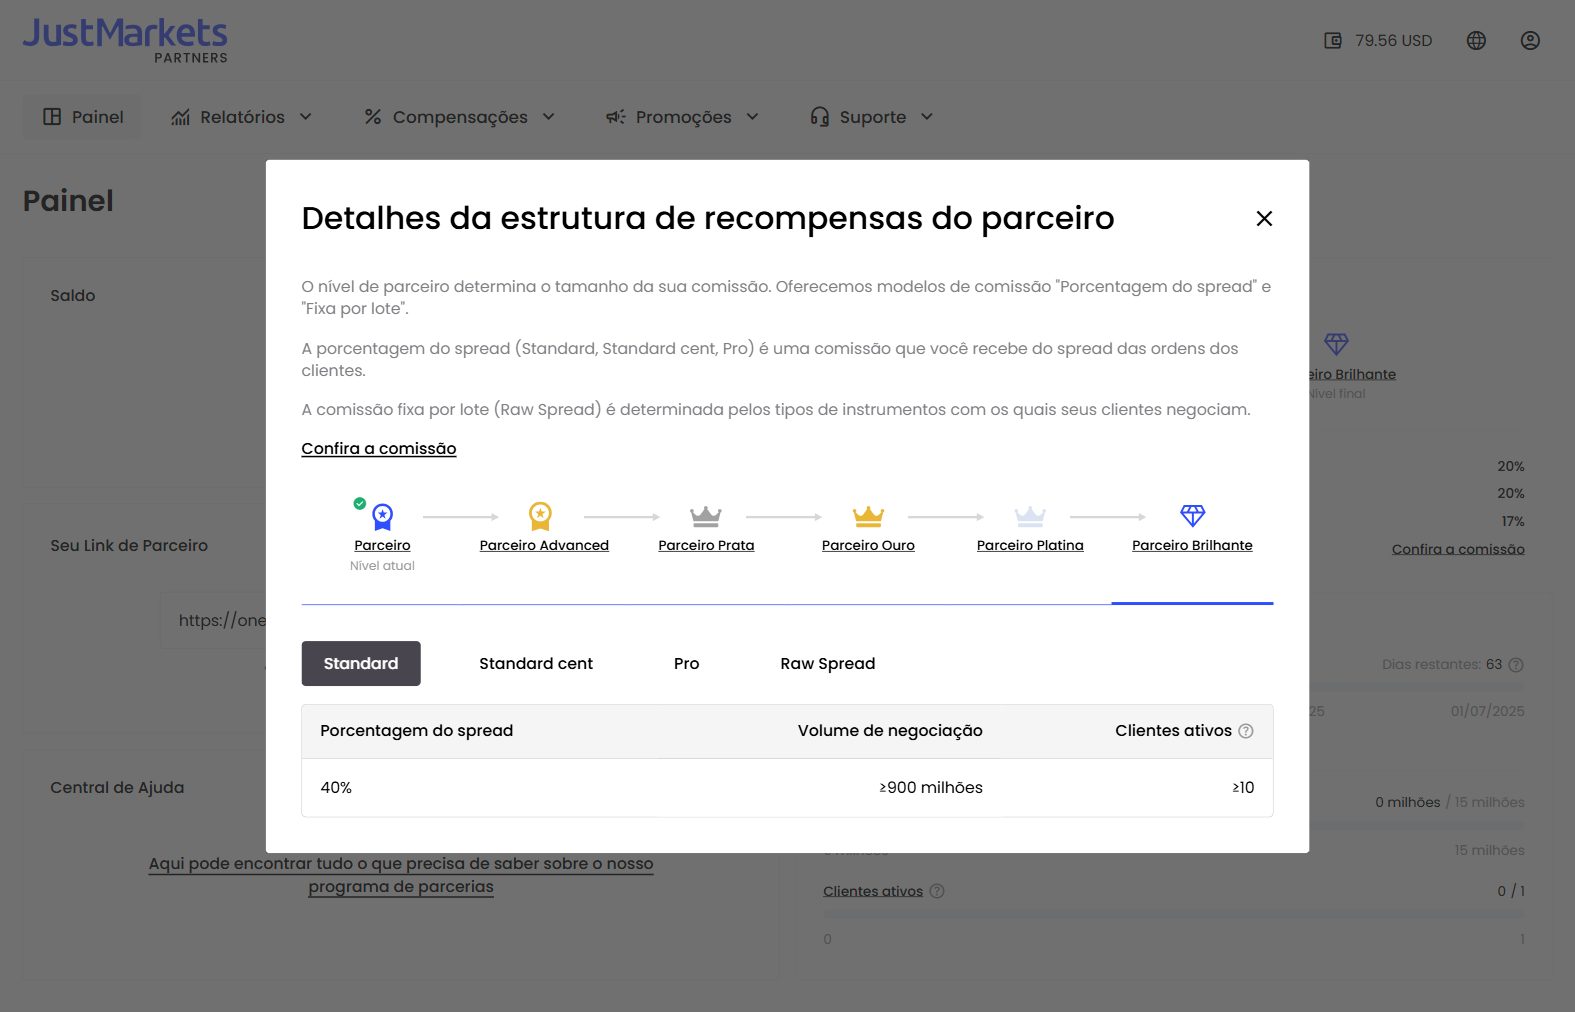The image size is (1575, 1012).
Task: Click the Compensações percent icon
Action: (x=373, y=117)
